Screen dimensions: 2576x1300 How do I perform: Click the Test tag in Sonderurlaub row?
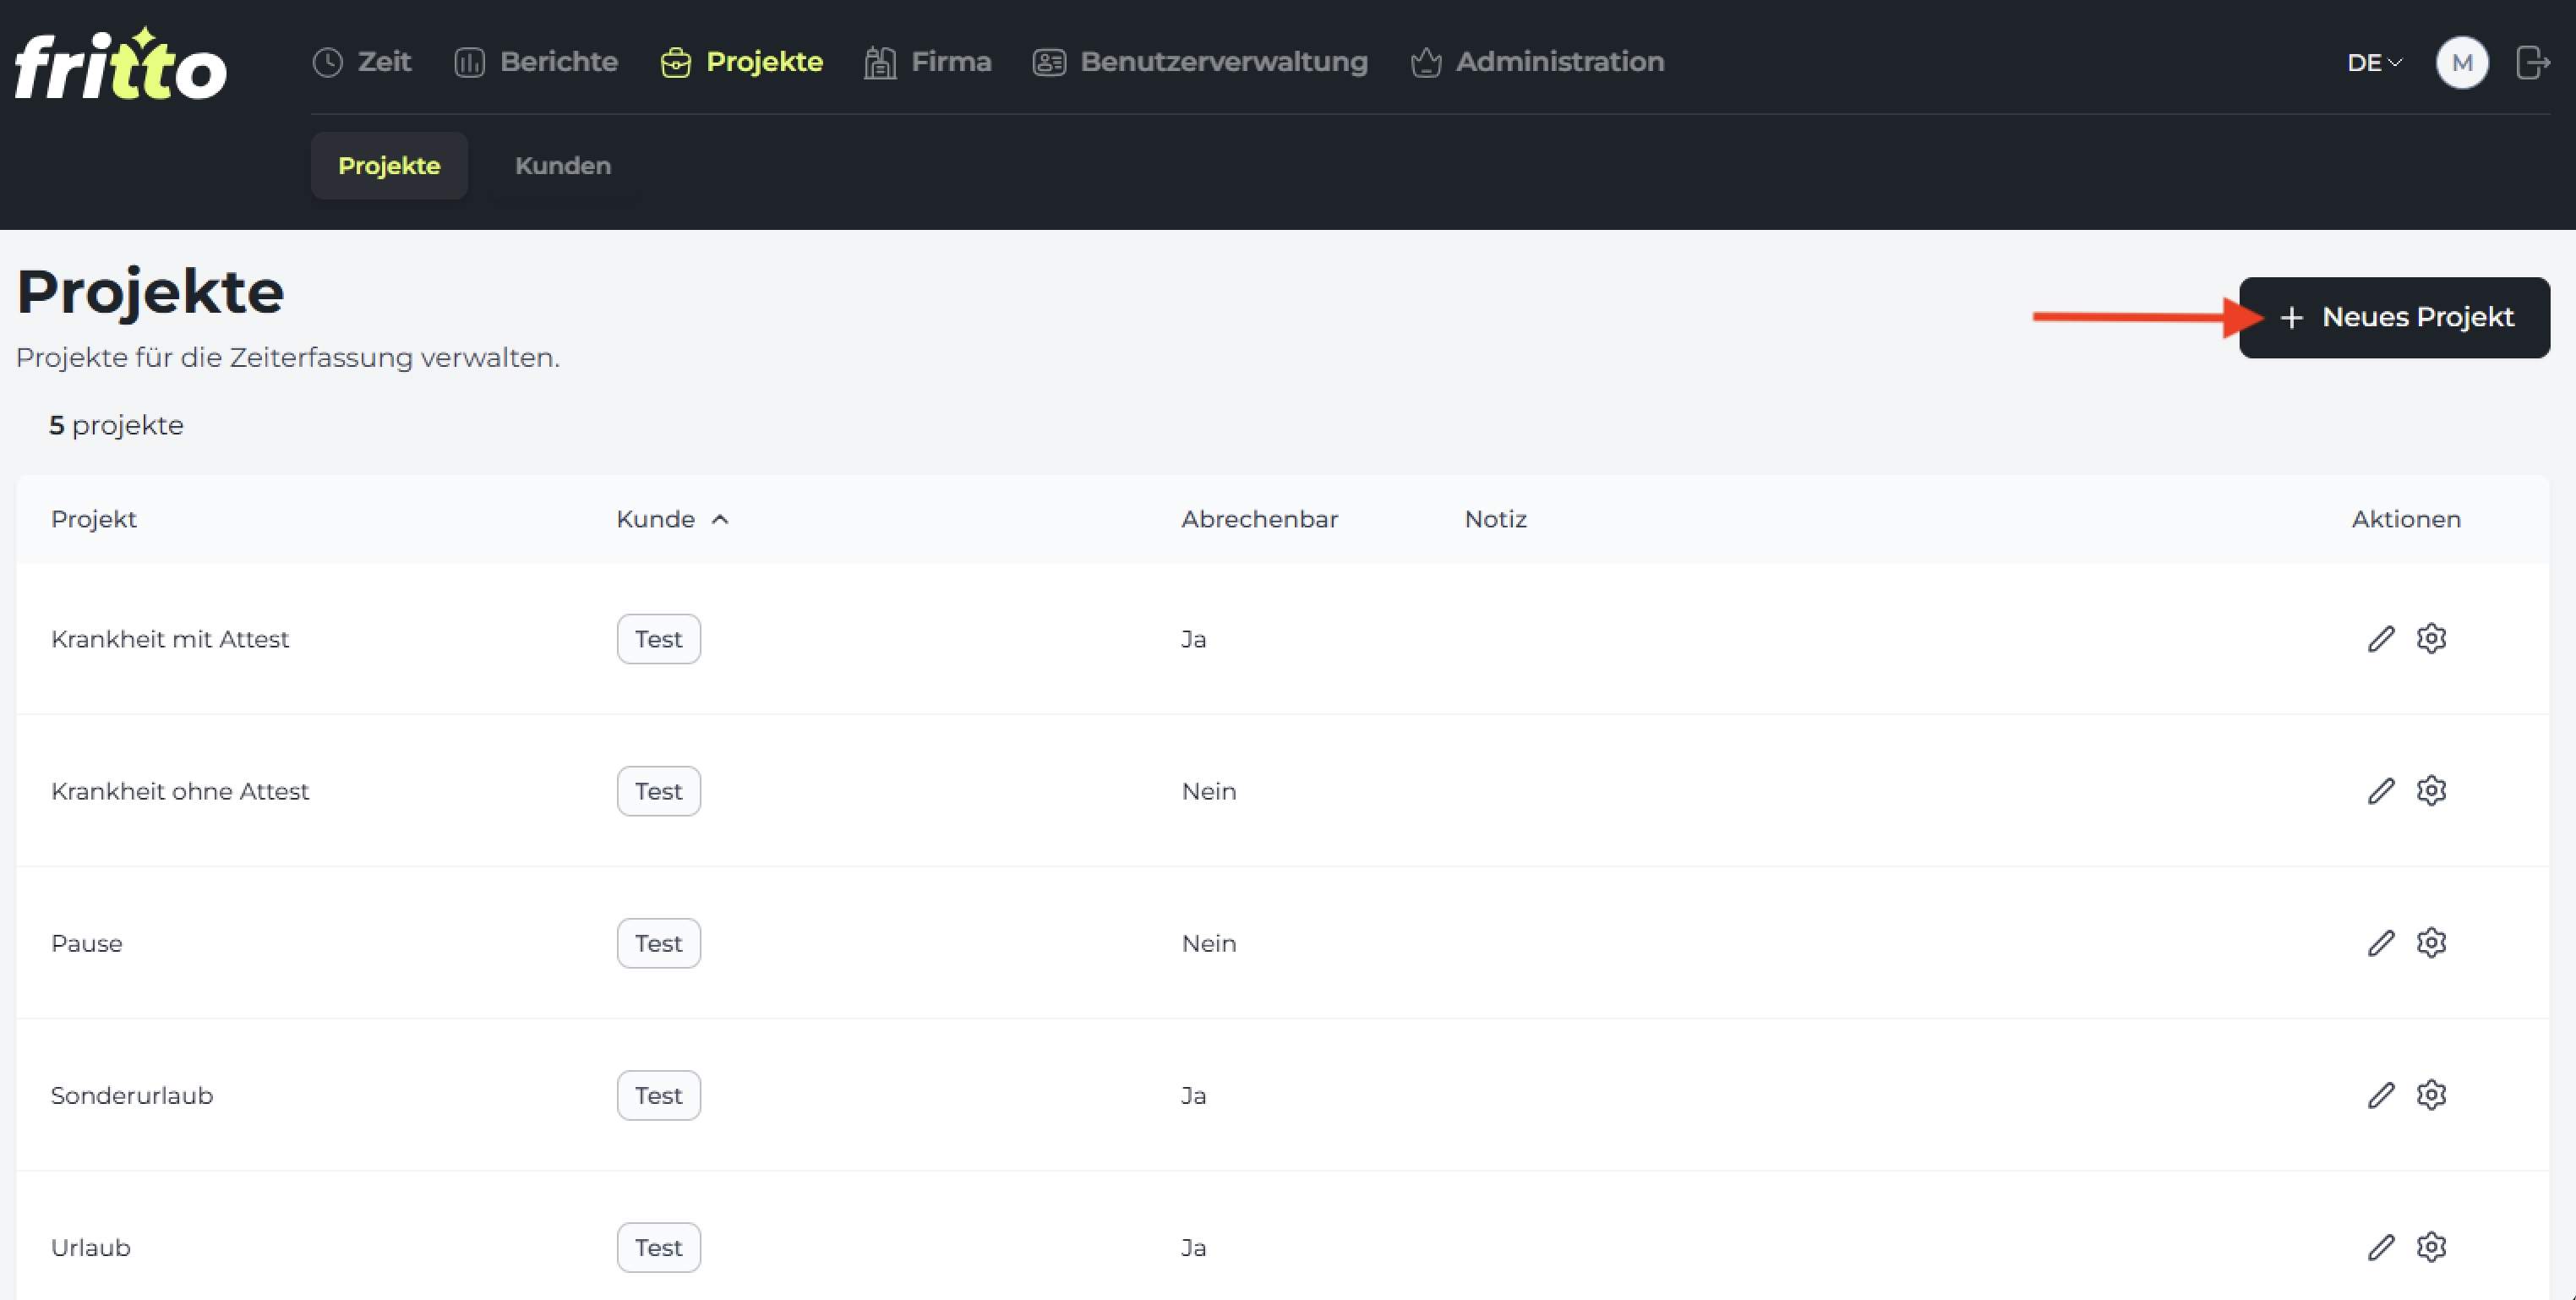[x=658, y=1095]
